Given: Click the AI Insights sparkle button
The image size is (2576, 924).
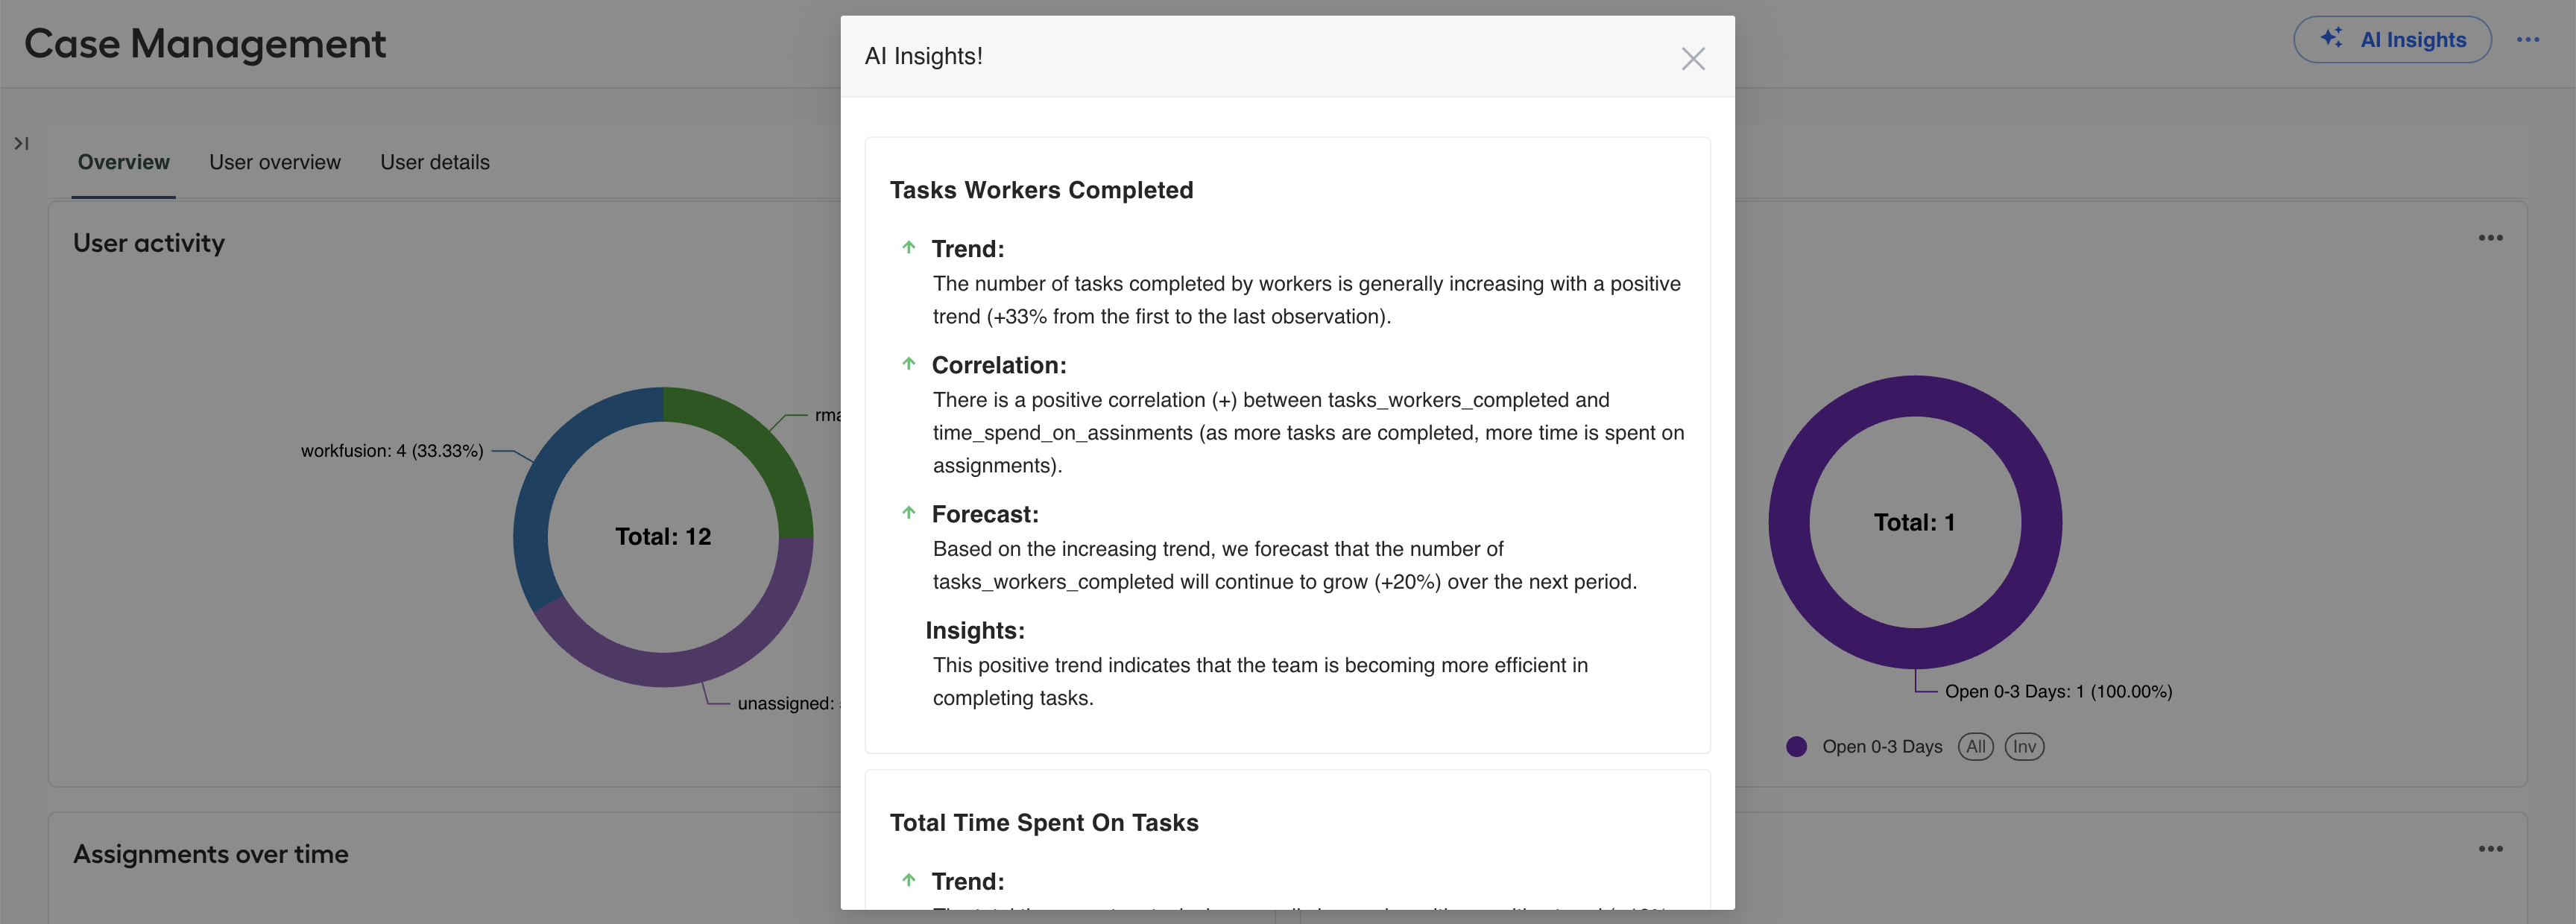Looking at the screenshot, I should (x=2391, y=40).
